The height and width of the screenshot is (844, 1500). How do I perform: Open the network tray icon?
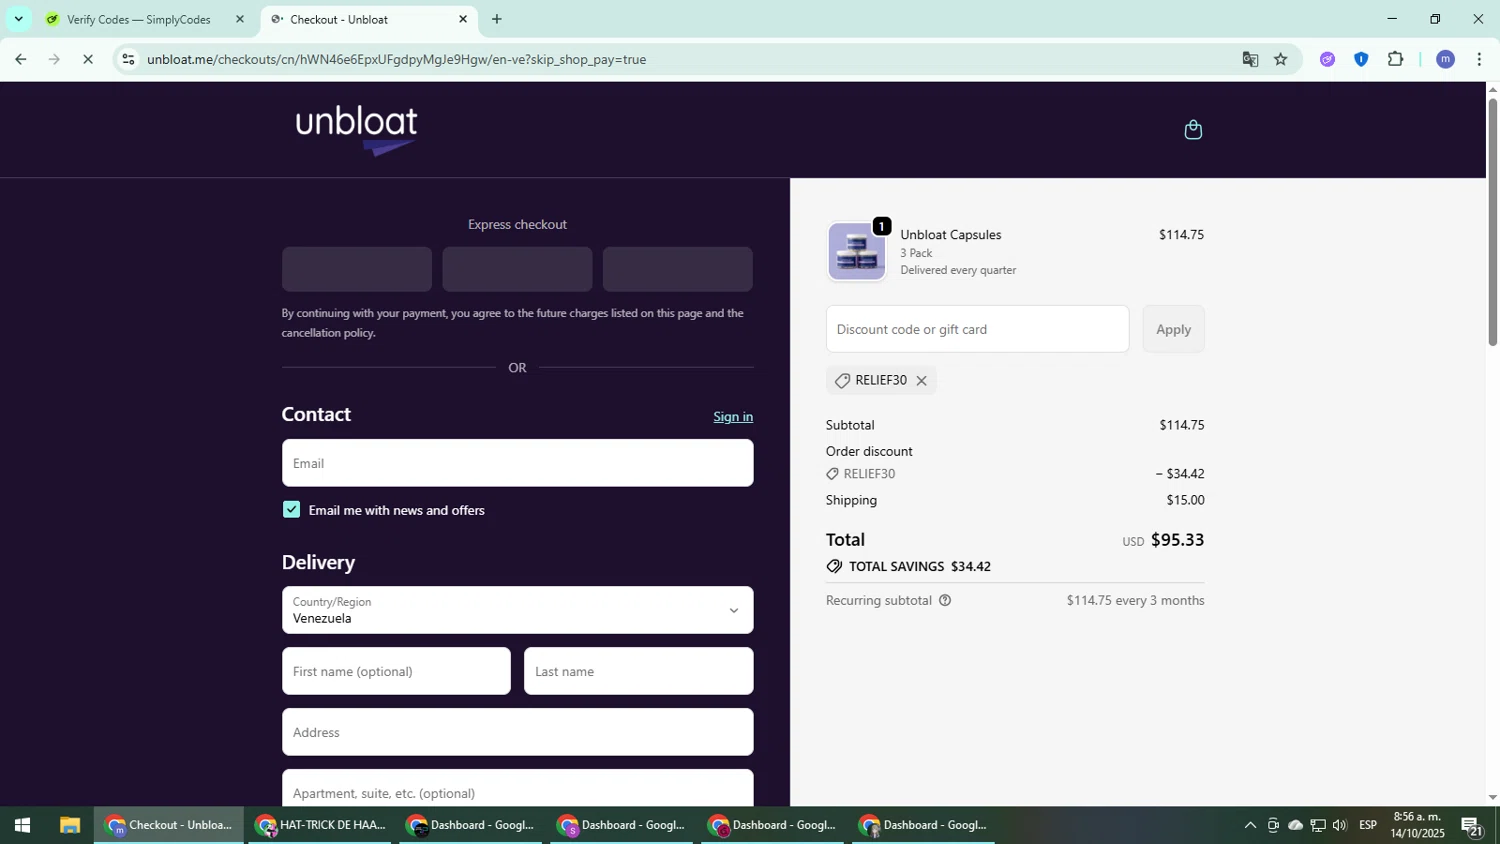(x=1318, y=825)
